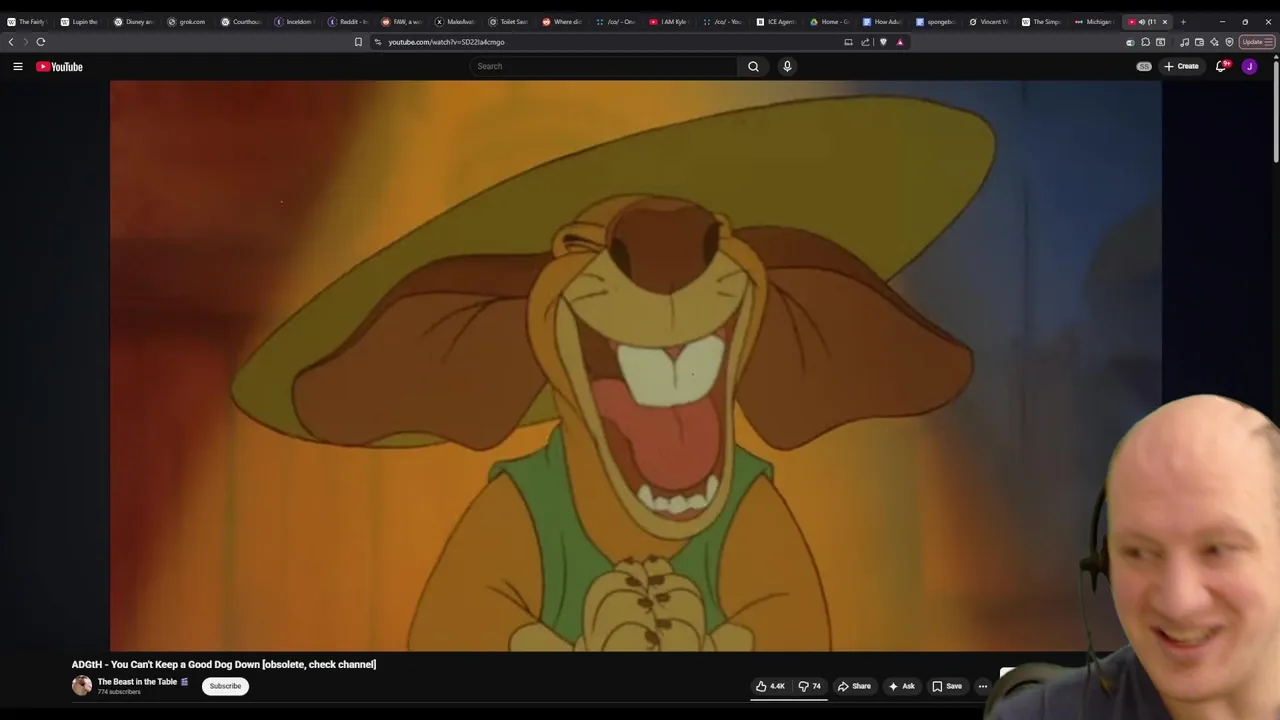This screenshot has height=720, width=1280.
Task: Switch to the ICE Agents tab
Action: coord(777,21)
